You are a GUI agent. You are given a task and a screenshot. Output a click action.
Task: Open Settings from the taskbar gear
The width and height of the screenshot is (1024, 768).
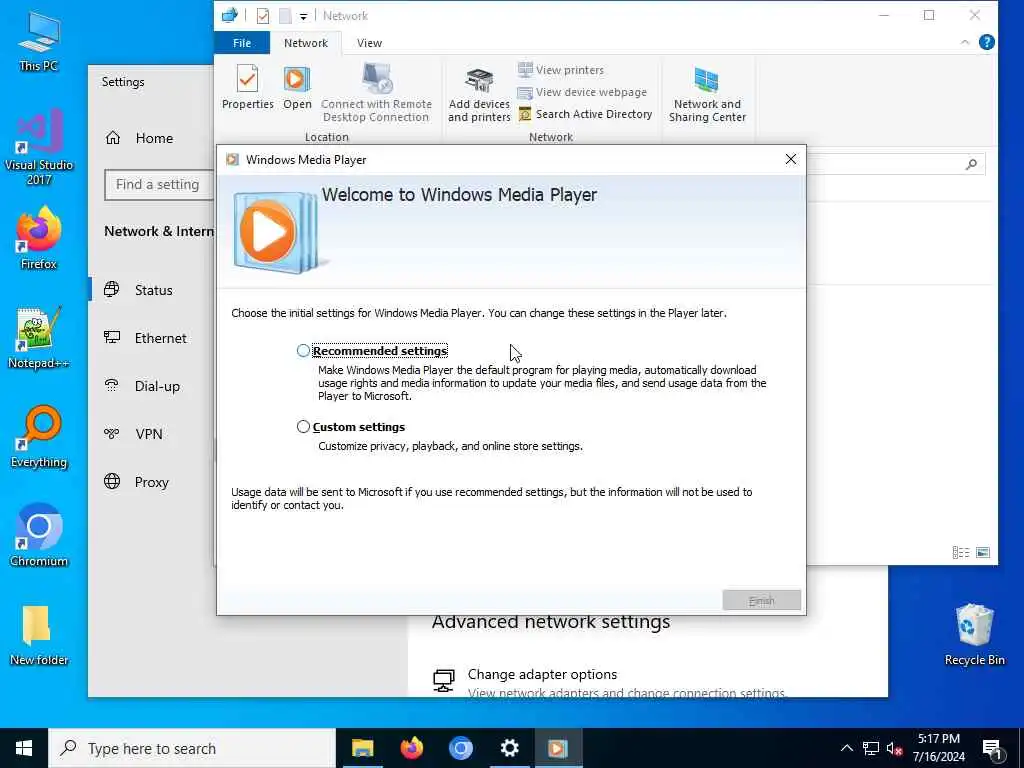coord(509,748)
